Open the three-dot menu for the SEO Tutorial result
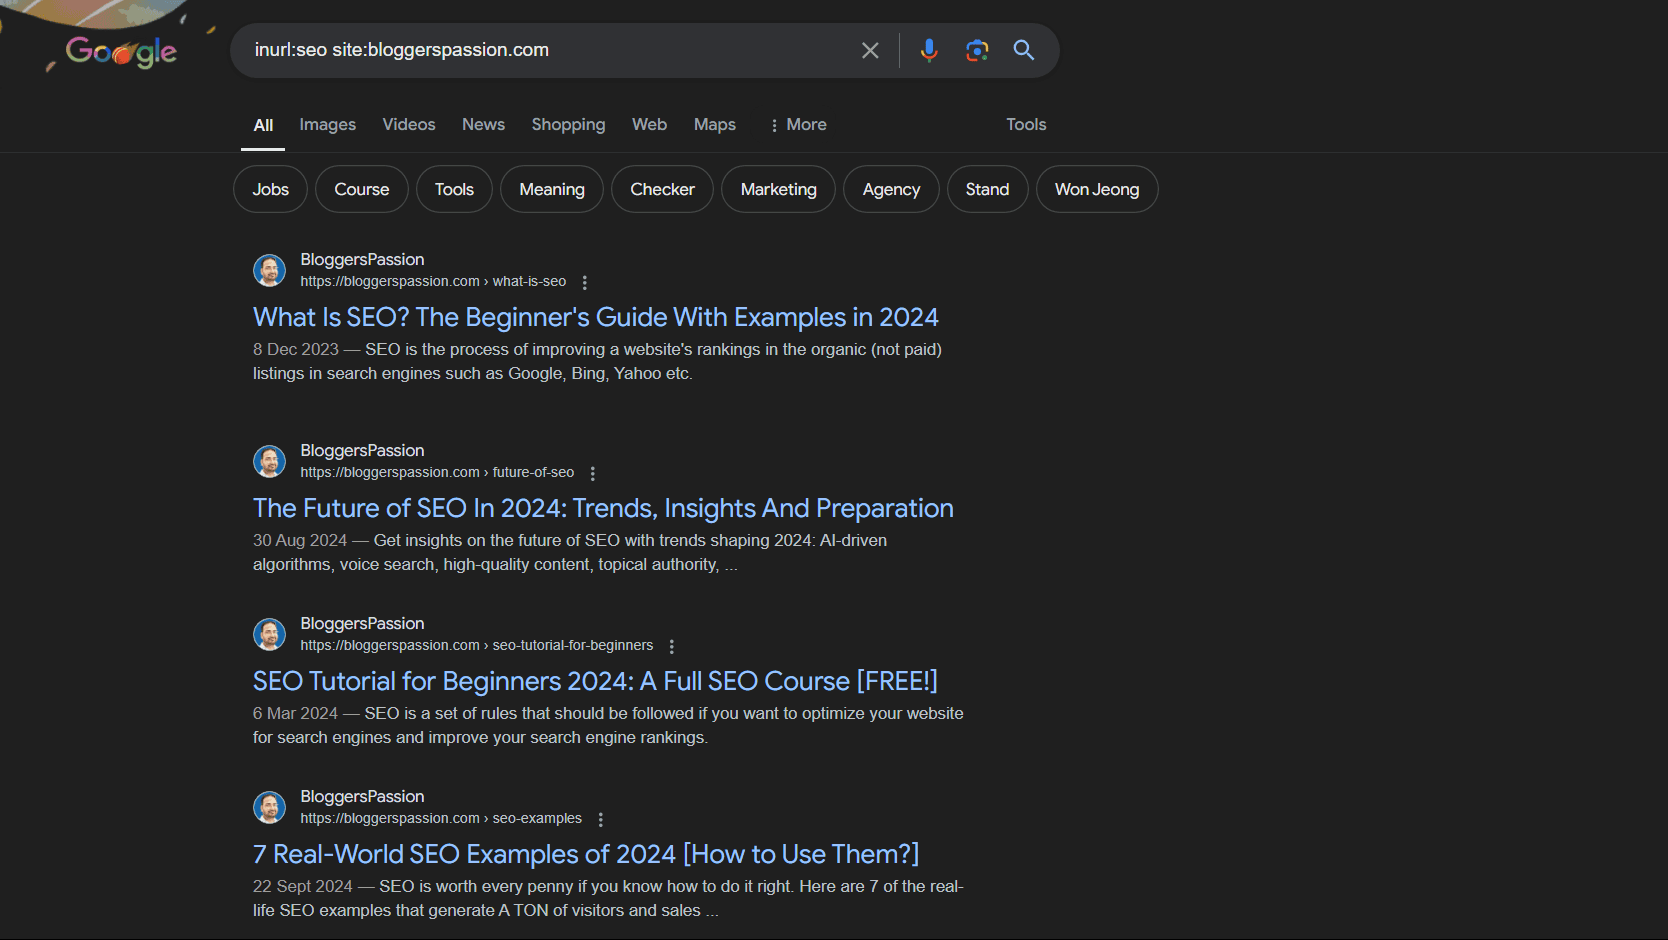The width and height of the screenshot is (1668, 940). tap(671, 646)
